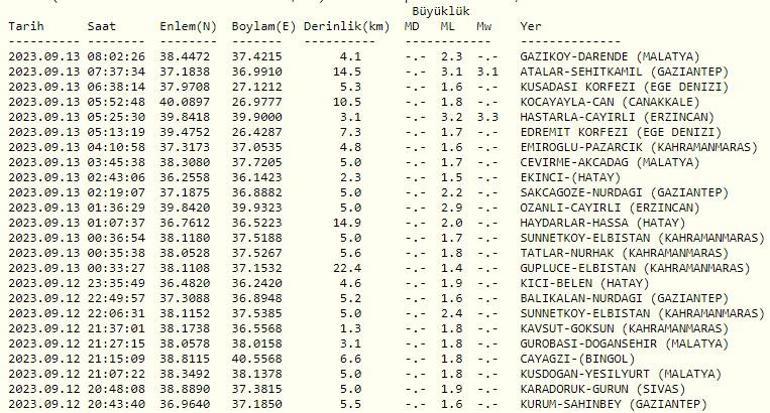Select location ATALAR-SEHITKAMIL (GAZIANTEP)
The width and height of the screenshot is (770, 413).
tap(625, 72)
